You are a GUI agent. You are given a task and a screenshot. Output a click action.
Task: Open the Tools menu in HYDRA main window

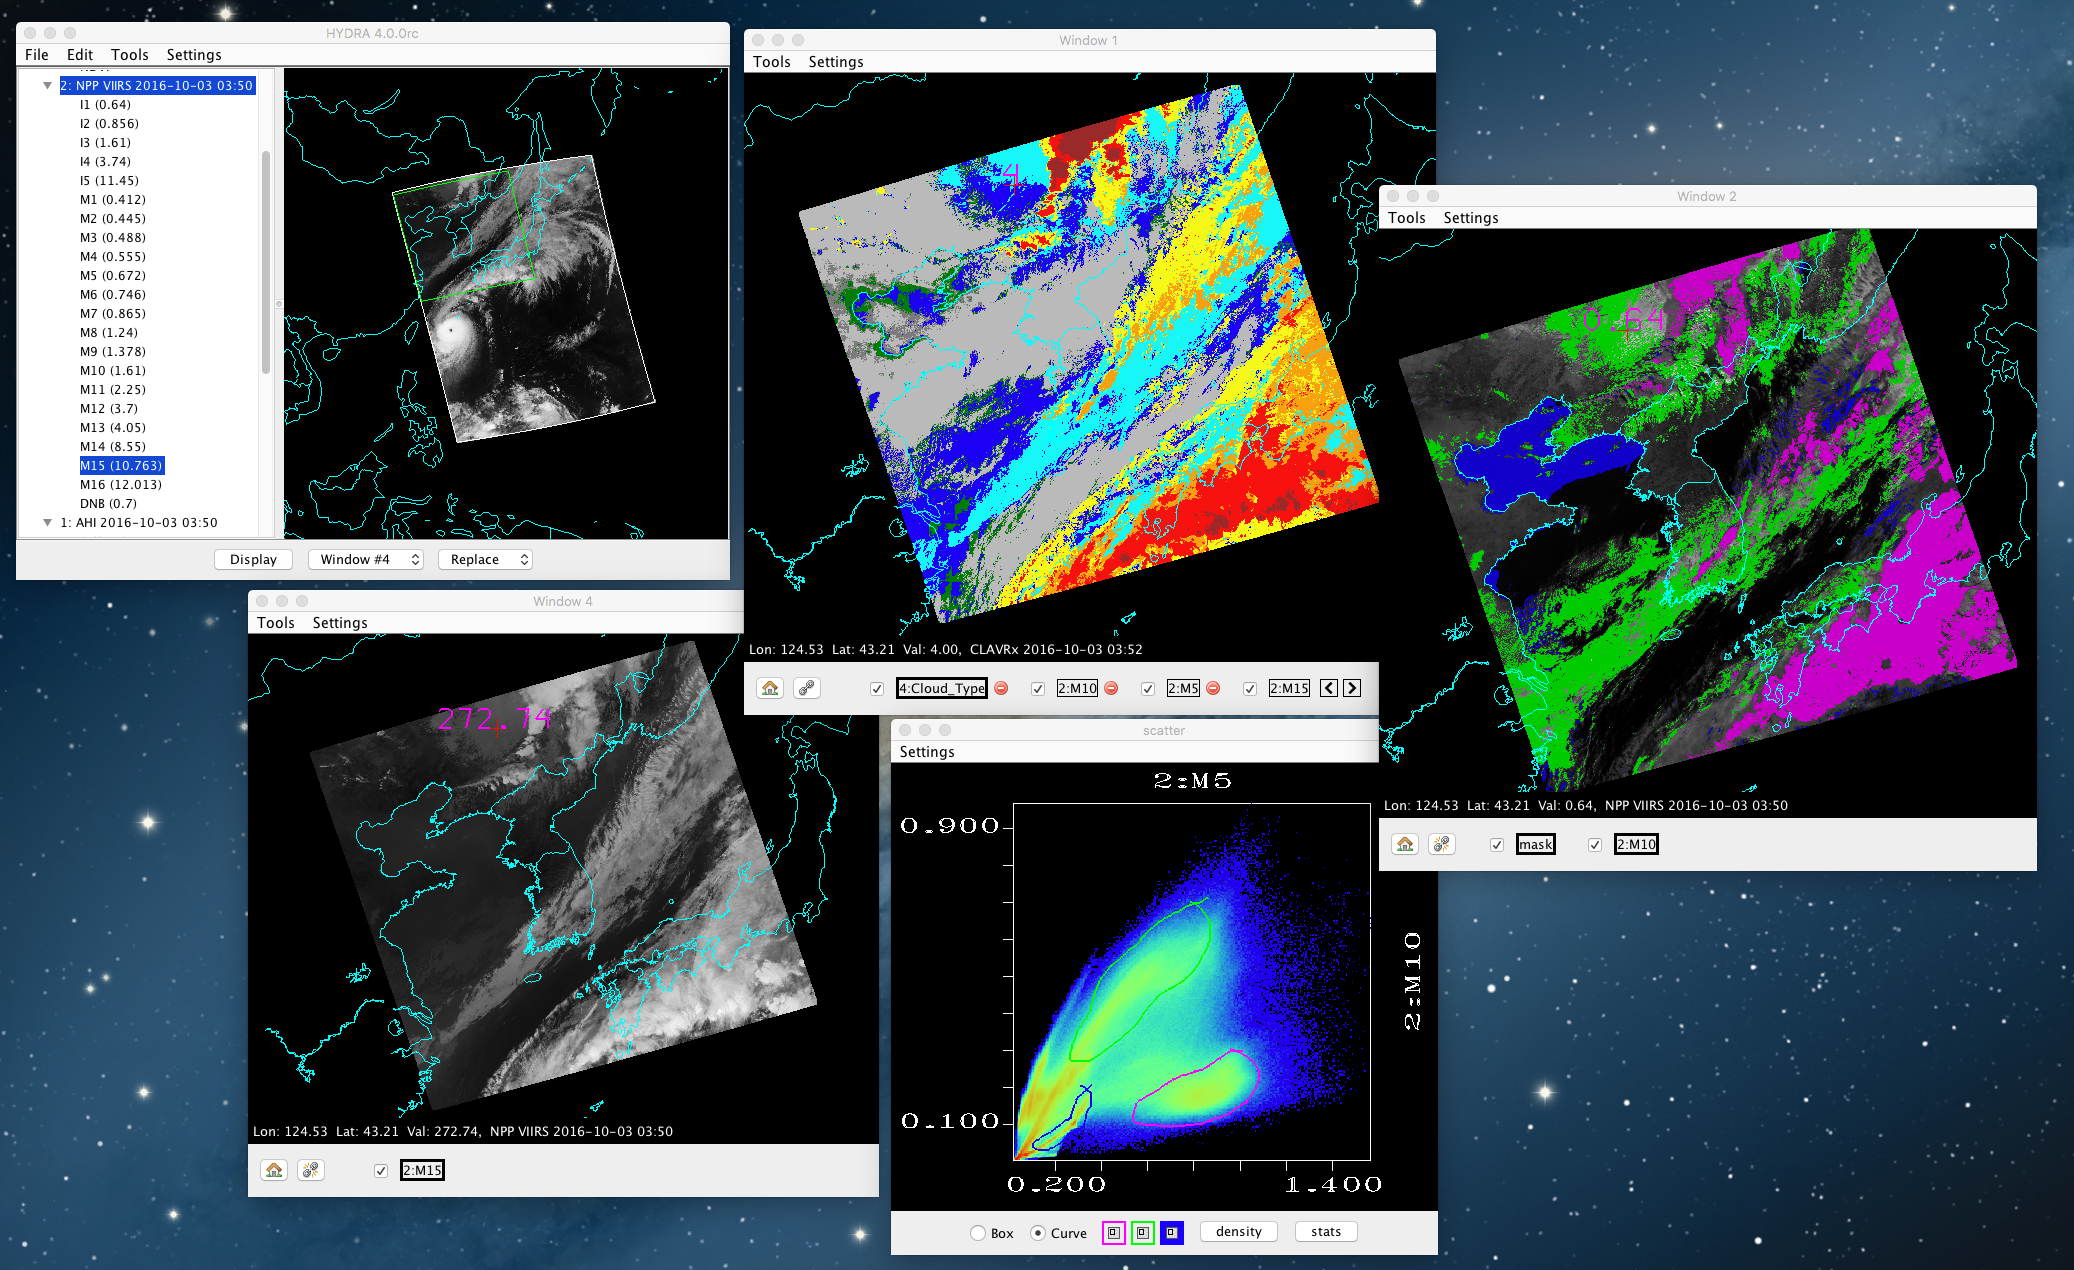coord(129,55)
